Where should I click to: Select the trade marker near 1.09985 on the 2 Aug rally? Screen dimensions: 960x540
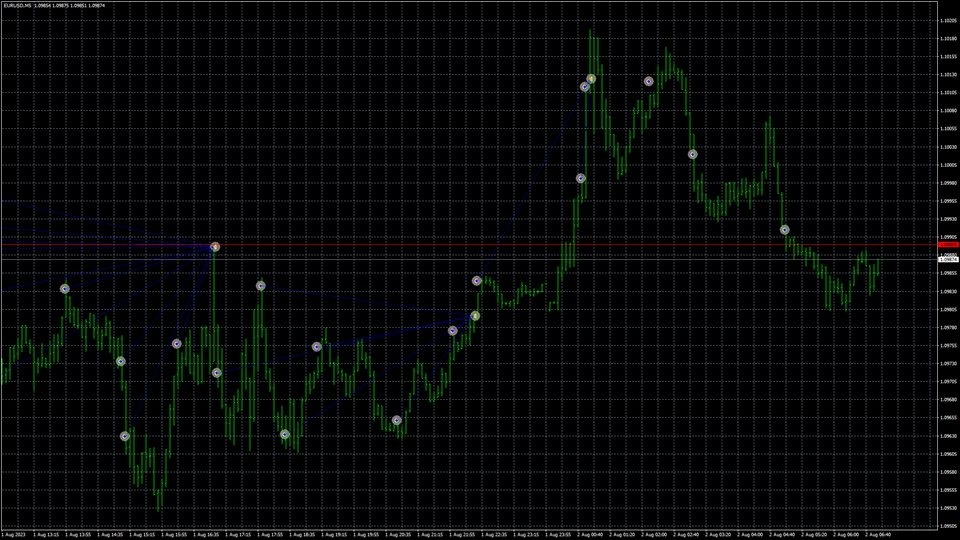tap(580, 178)
